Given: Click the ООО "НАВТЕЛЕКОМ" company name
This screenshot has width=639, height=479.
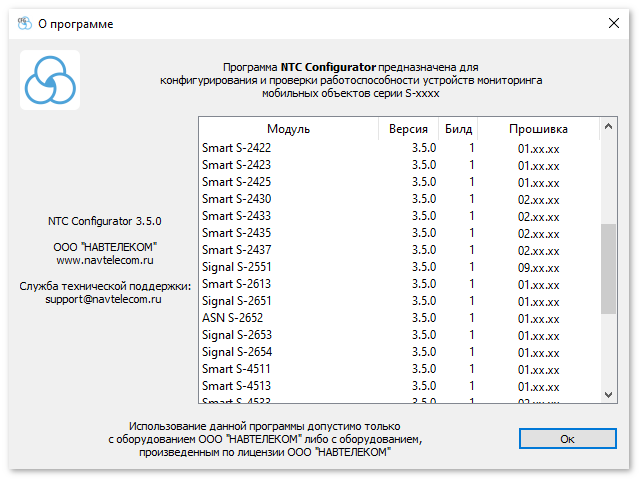Looking at the screenshot, I should [105, 247].
